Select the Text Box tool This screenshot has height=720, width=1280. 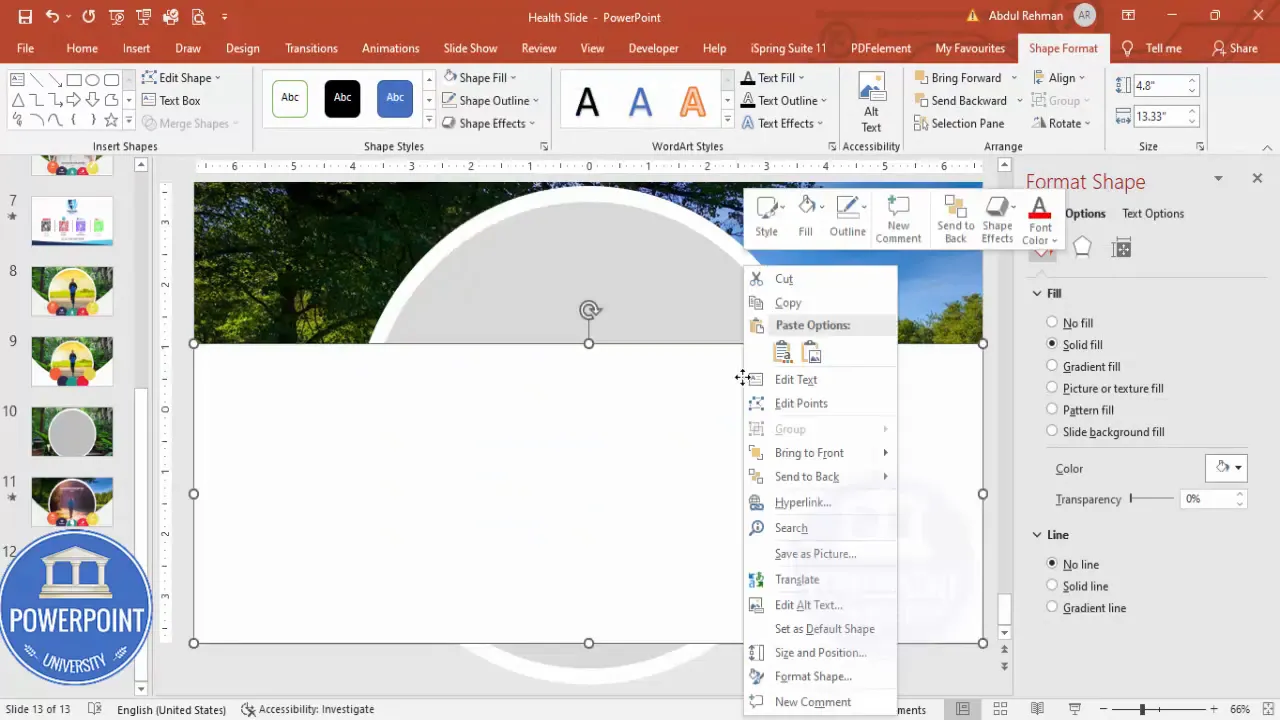(171, 100)
